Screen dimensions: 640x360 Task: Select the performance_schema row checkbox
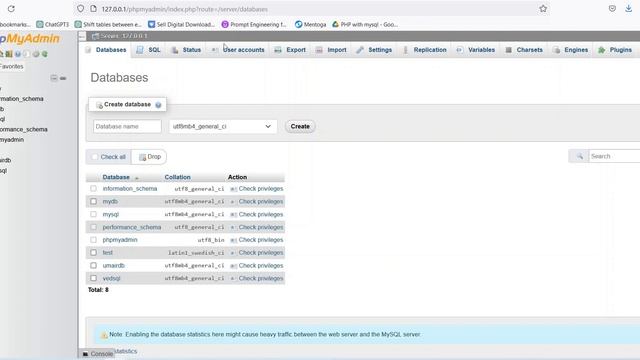pyautogui.click(x=93, y=227)
